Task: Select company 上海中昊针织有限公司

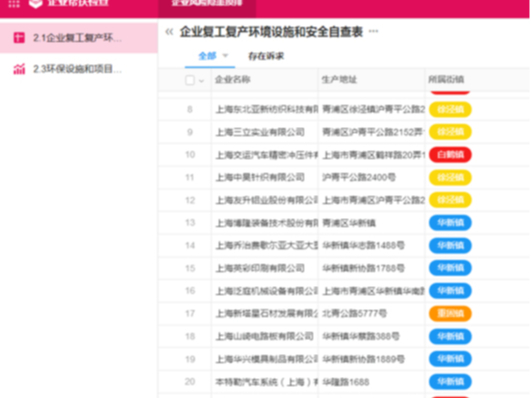Action: tap(260, 177)
